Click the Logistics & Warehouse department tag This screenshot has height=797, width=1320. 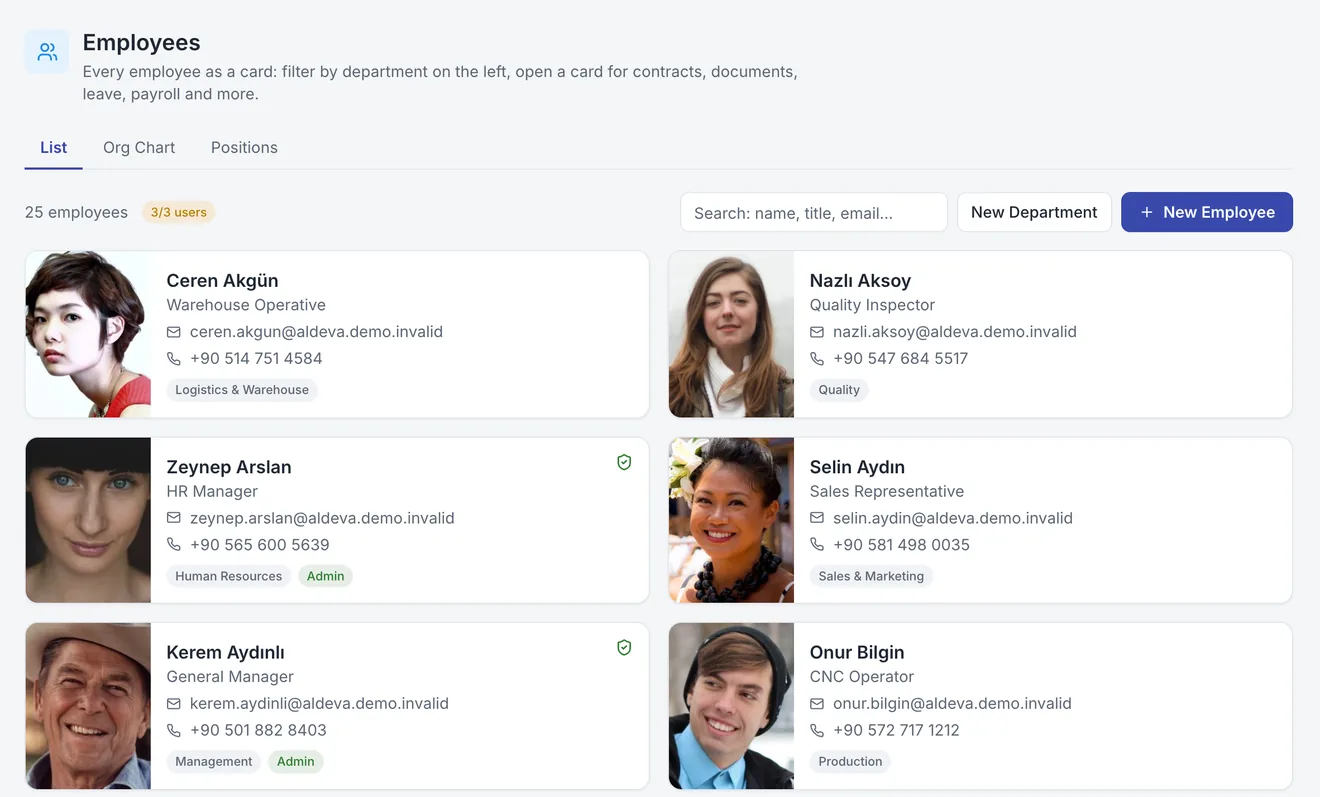242,390
